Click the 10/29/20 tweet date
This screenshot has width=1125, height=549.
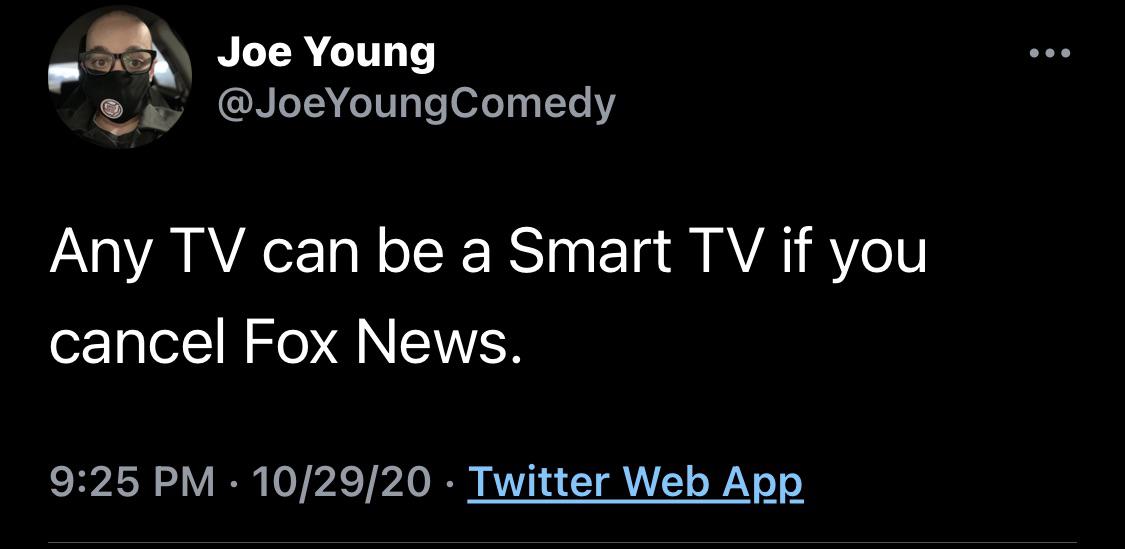pos(343,483)
